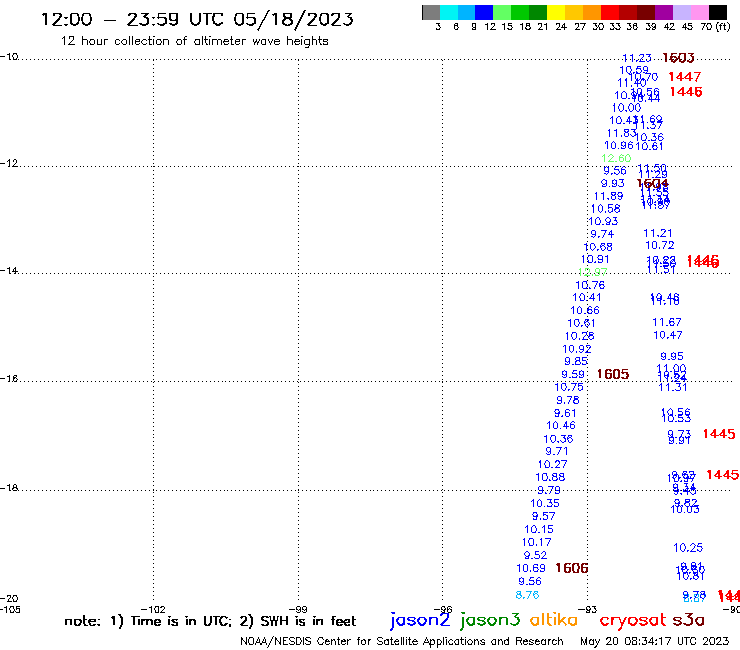740x650 pixels.
Task: Click the longitude axis label -102
Action: tap(153, 610)
